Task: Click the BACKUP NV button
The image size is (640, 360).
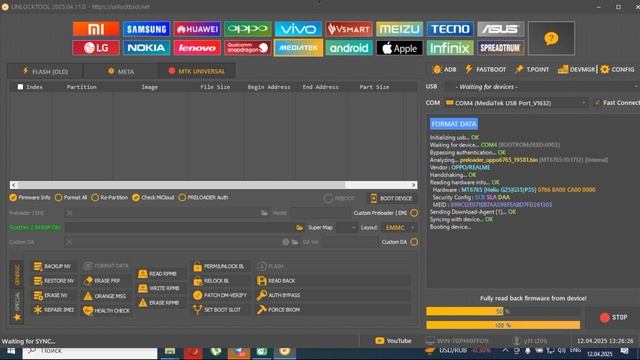Action: [x=53, y=266]
